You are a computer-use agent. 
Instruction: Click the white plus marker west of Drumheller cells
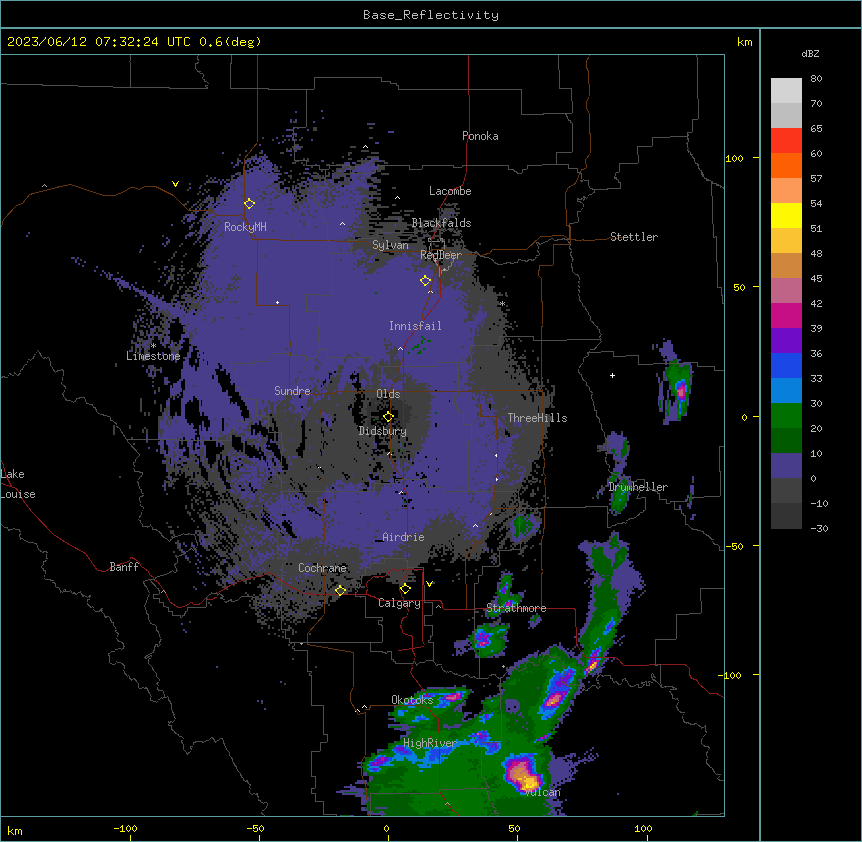(612, 375)
